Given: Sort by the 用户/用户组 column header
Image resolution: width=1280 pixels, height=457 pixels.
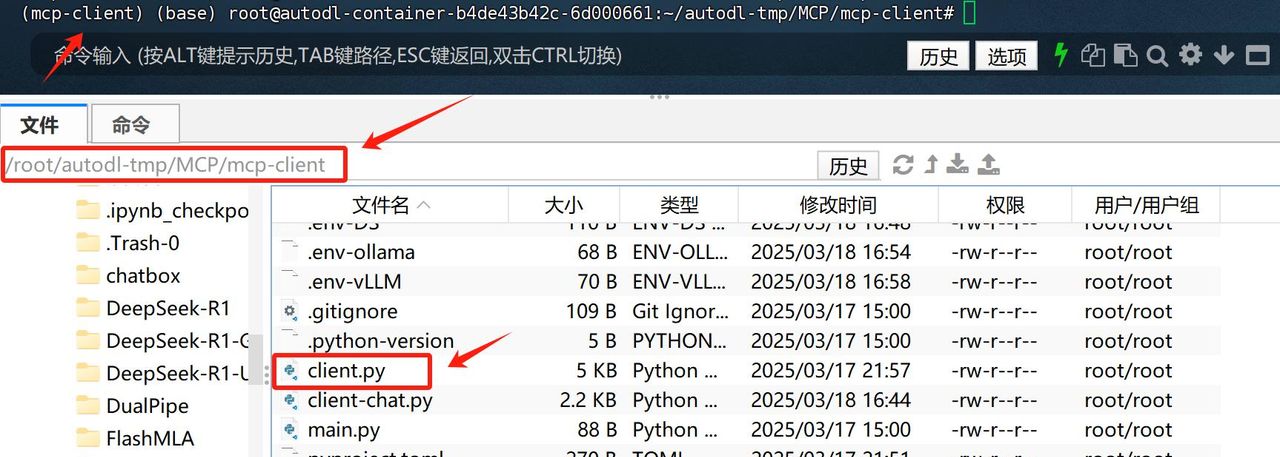Looking at the screenshot, I should click(x=1146, y=205).
